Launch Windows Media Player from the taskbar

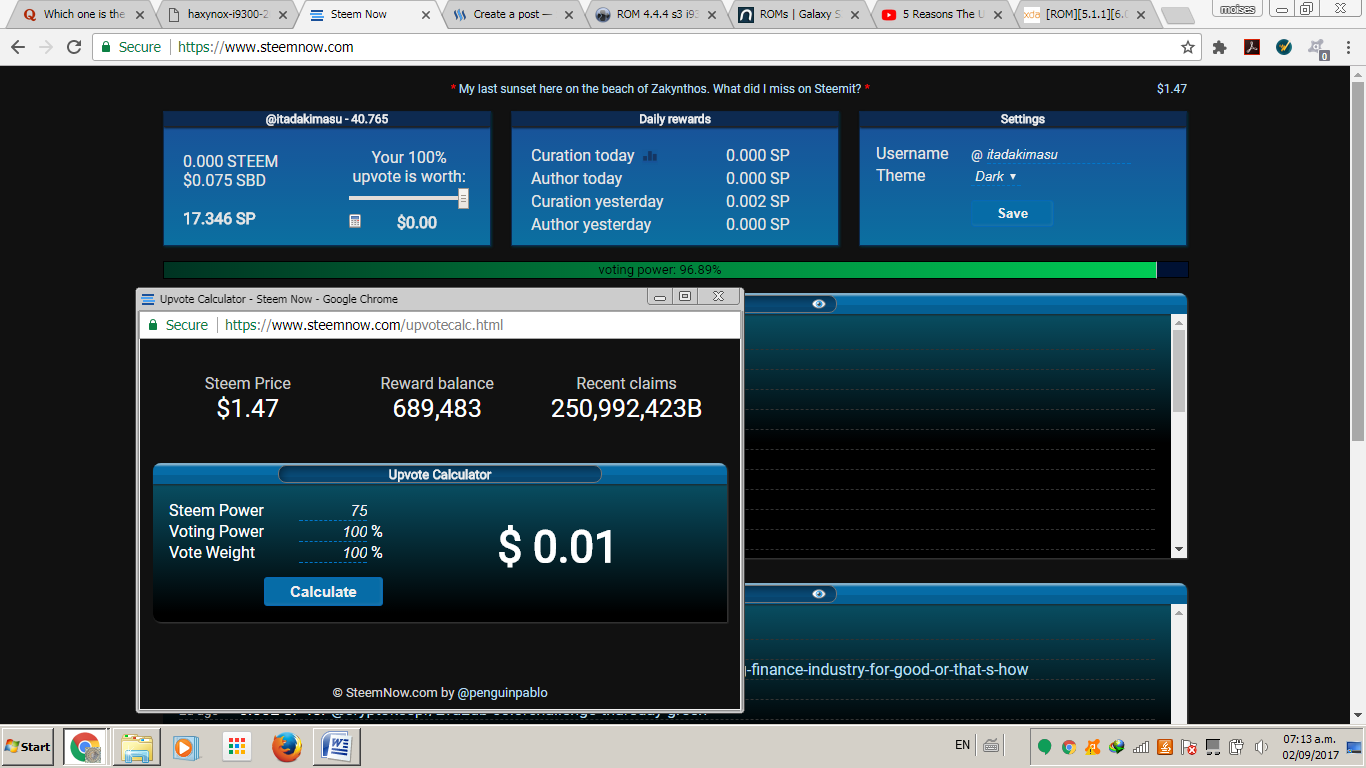(185, 746)
